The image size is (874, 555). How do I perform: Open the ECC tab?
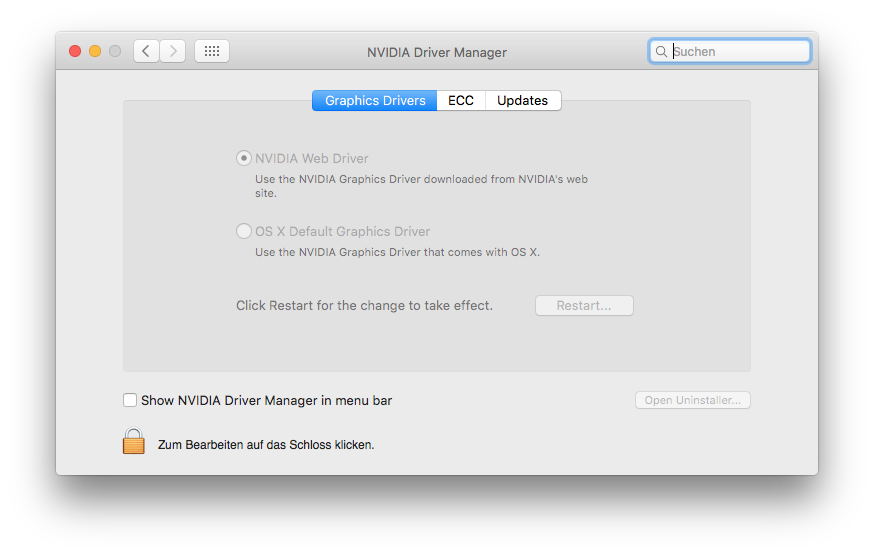pyautogui.click(x=461, y=101)
